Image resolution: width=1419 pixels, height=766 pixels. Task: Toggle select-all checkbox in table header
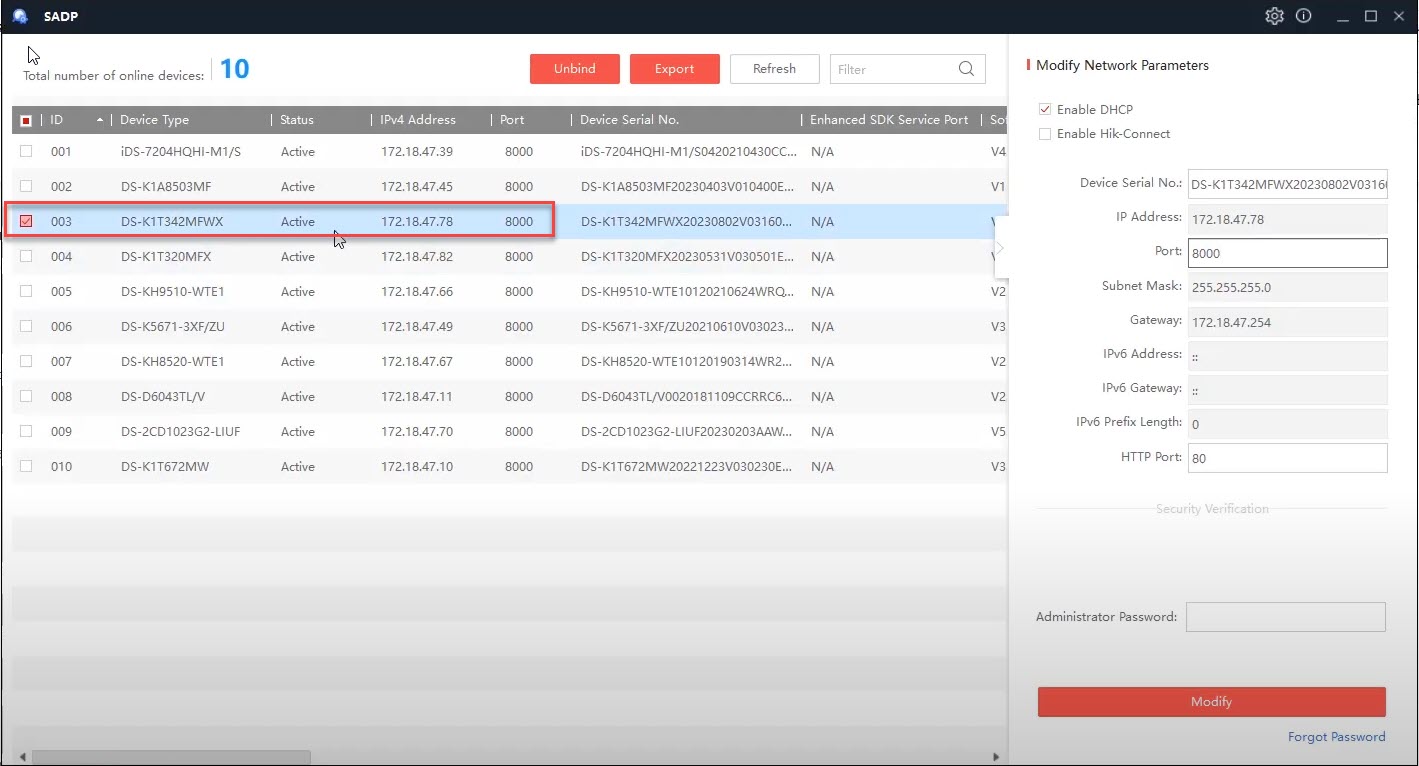(26, 120)
